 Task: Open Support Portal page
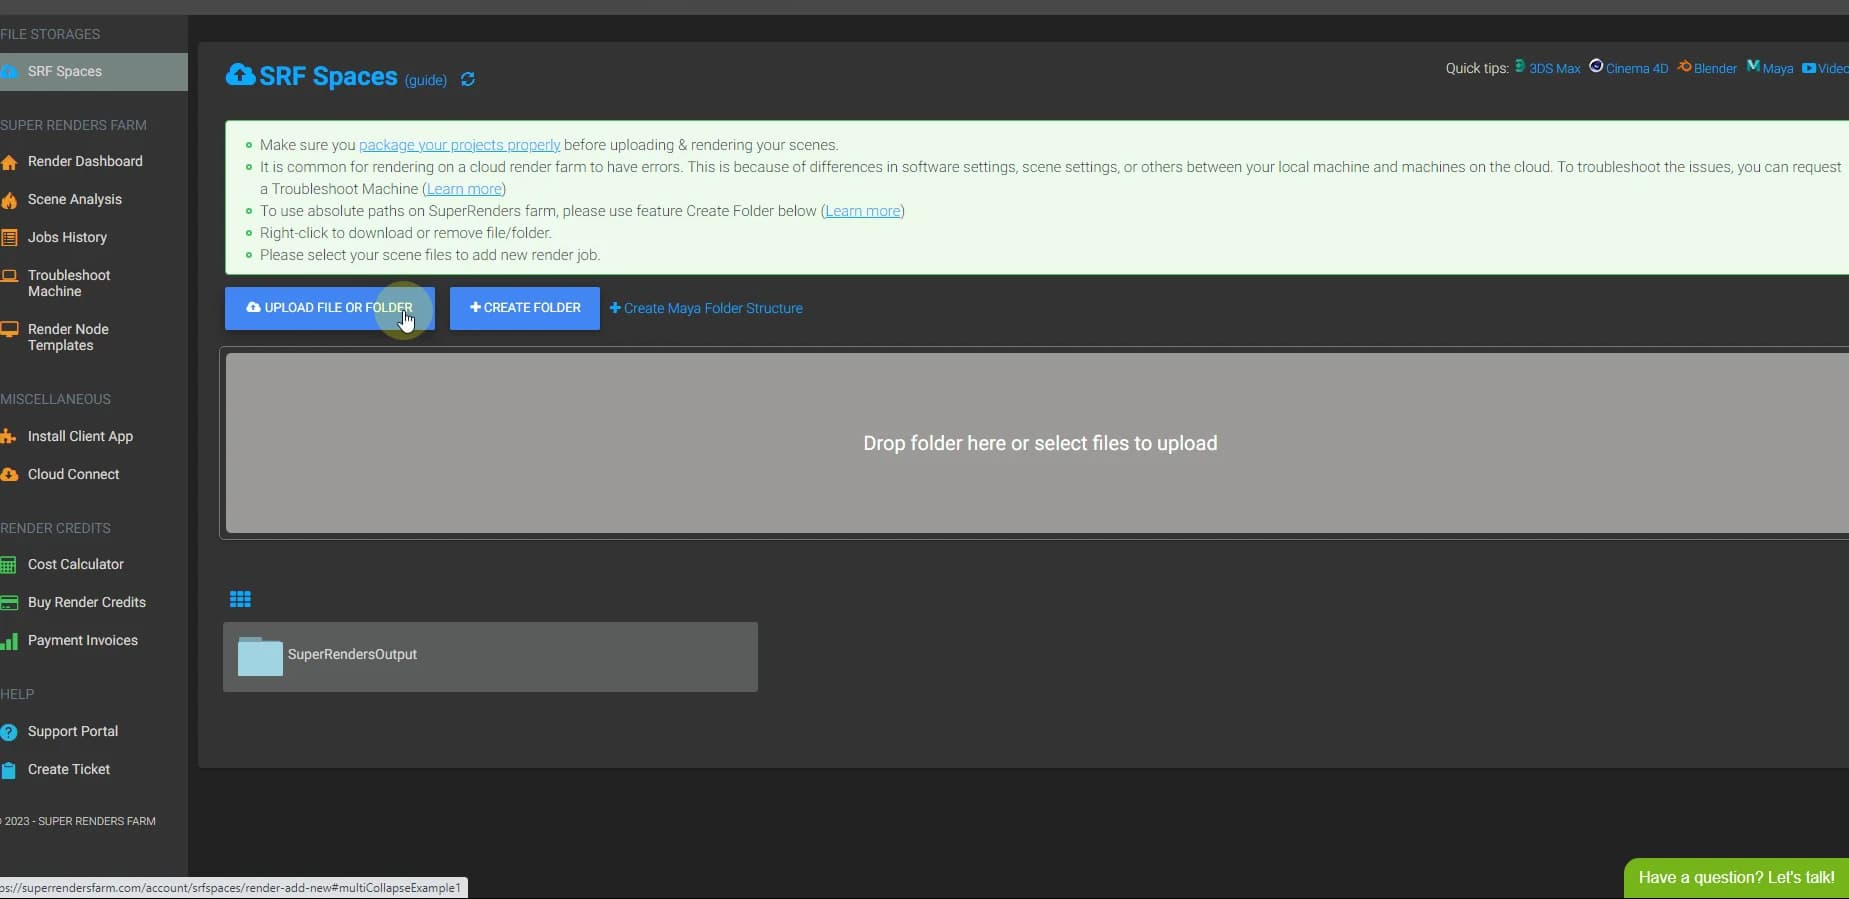pyautogui.click(x=73, y=732)
